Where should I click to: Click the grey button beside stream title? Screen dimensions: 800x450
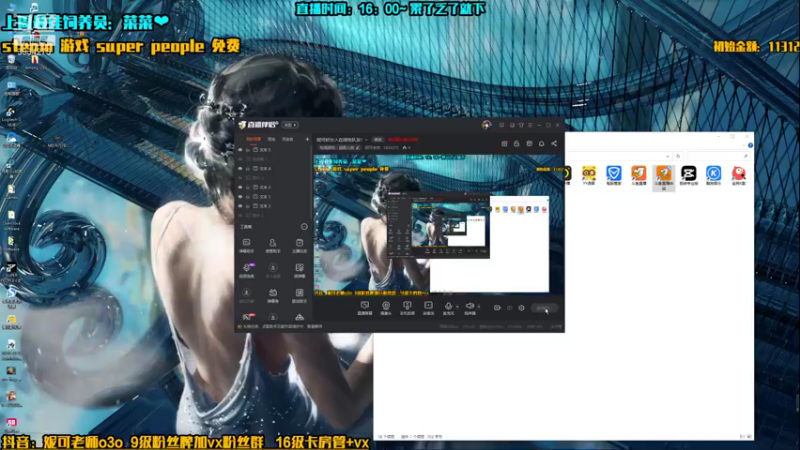click(378, 139)
